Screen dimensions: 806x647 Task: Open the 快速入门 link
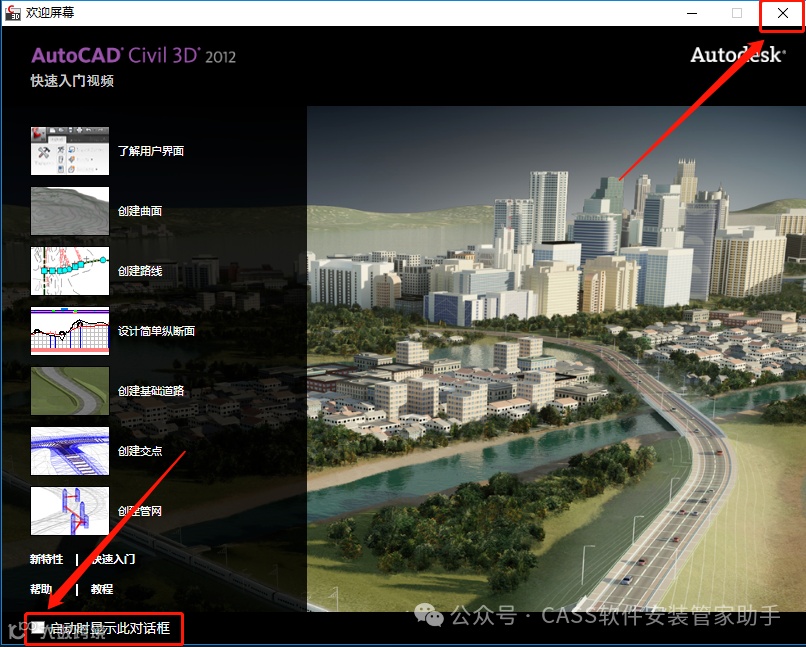(113, 559)
